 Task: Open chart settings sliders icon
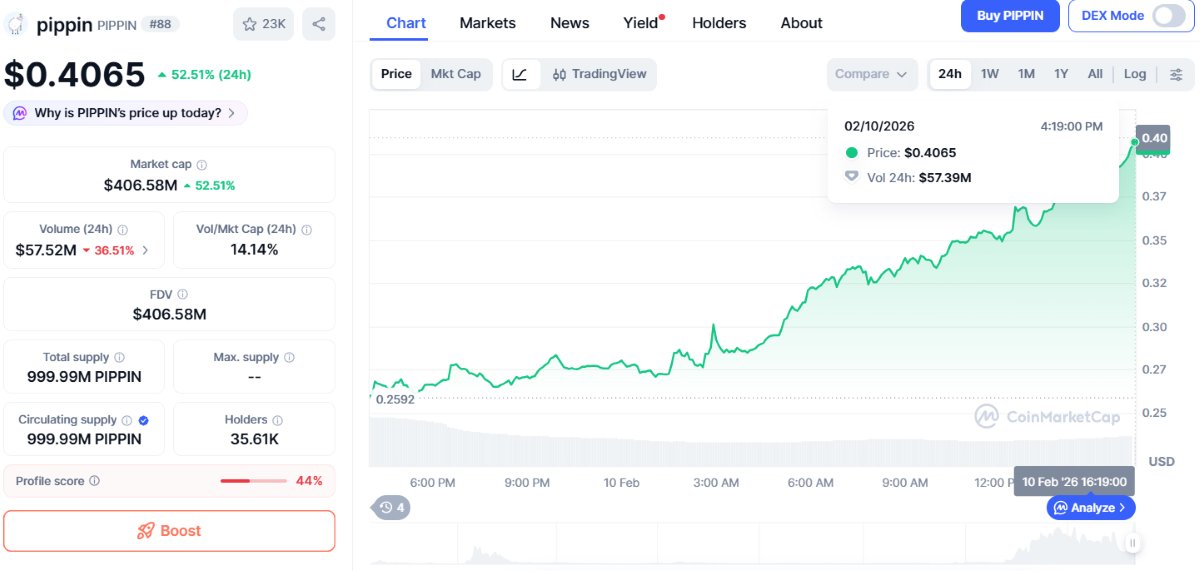[x=1176, y=74]
